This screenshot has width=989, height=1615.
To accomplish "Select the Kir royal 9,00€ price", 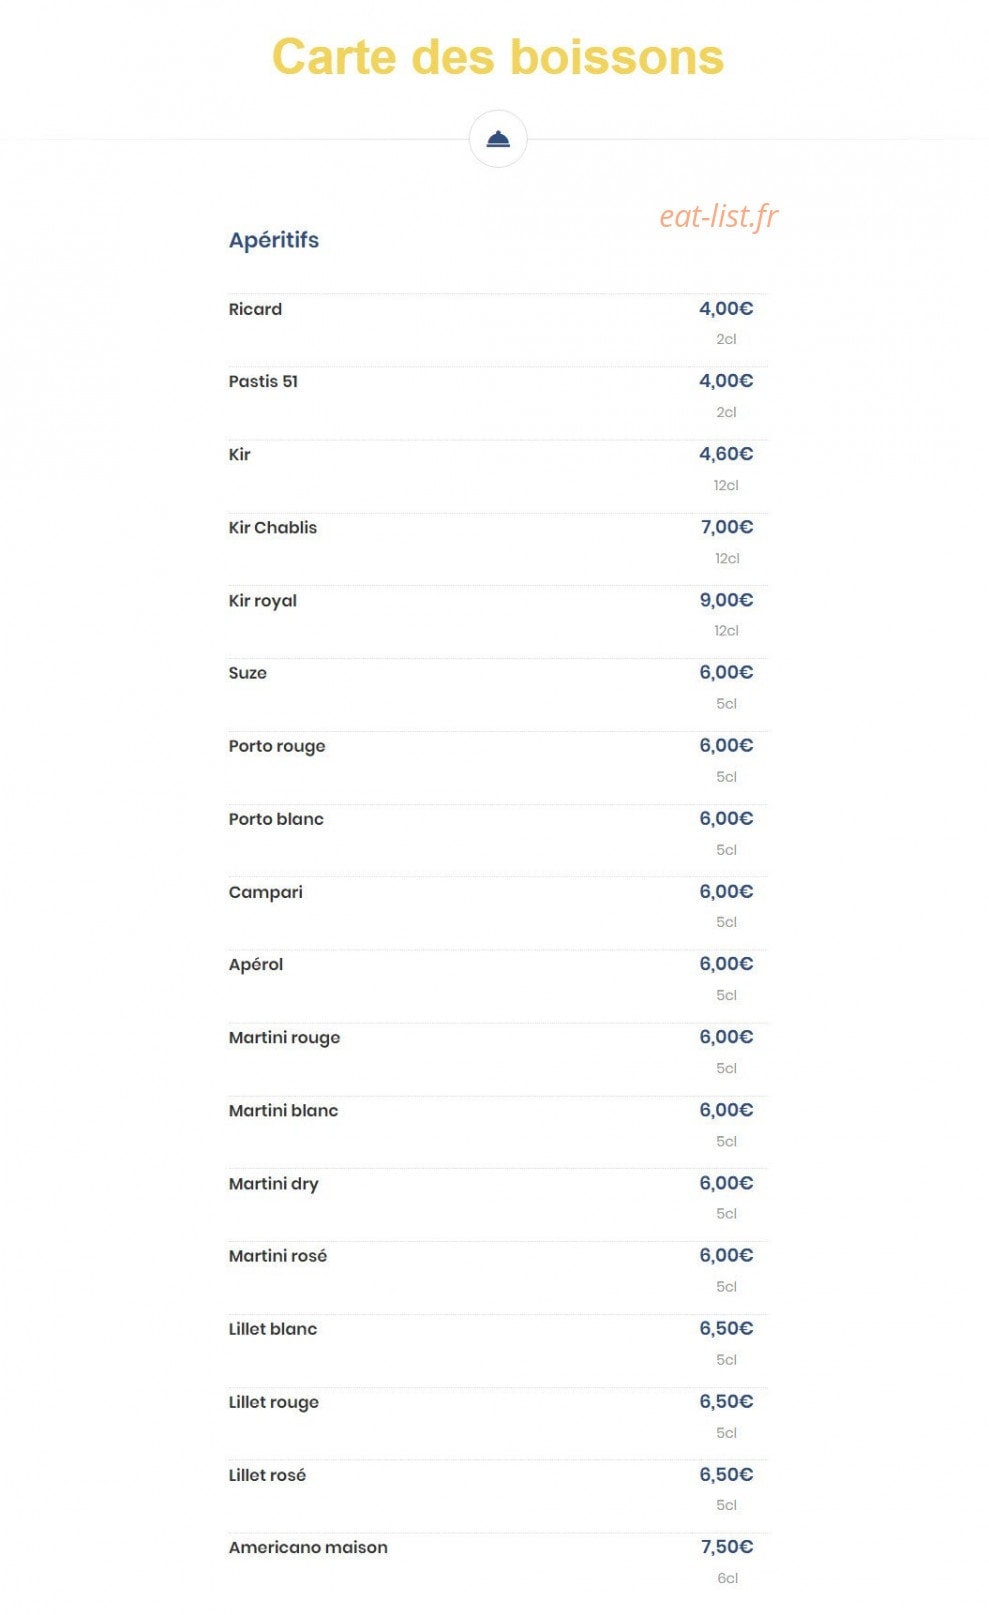I will point(727,600).
